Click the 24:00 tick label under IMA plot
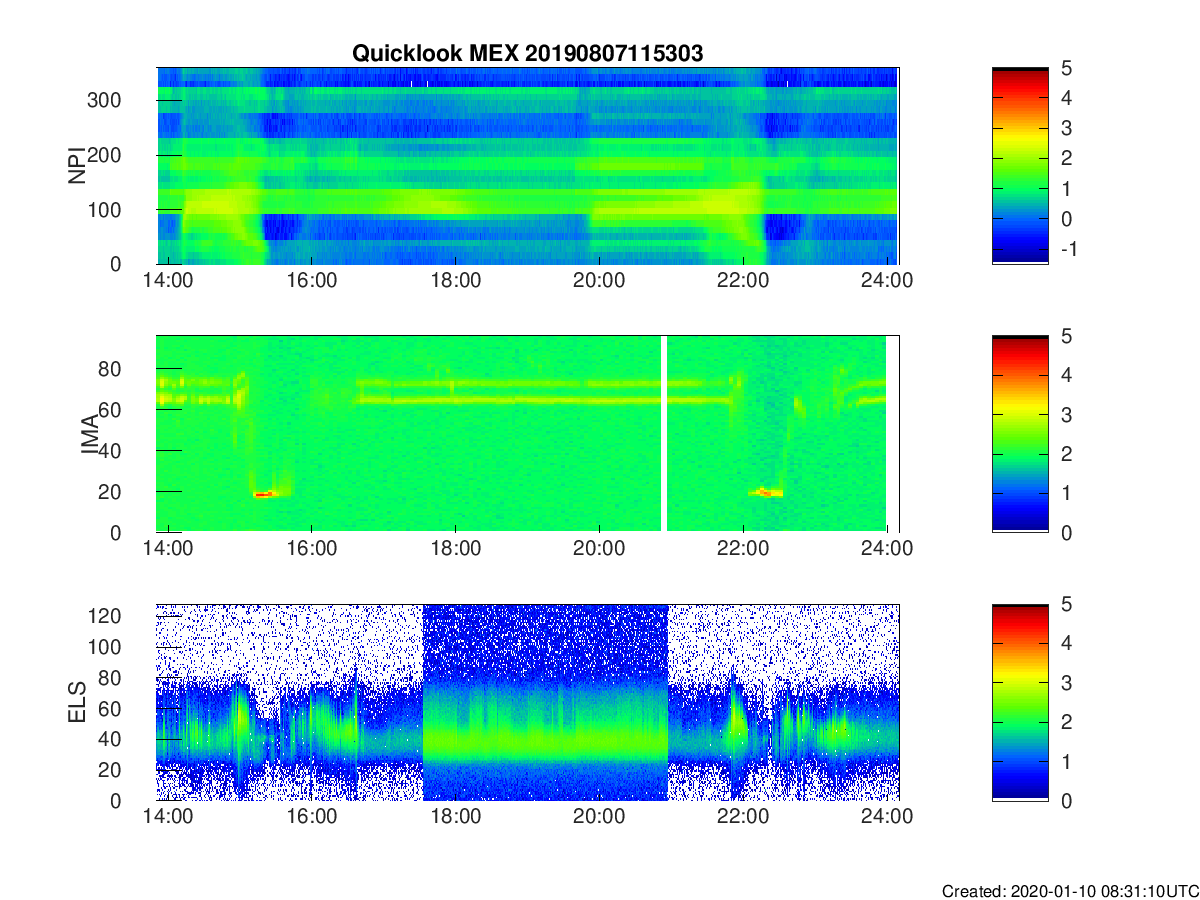This screenshot has height=900, width=1200. (887, 549)
